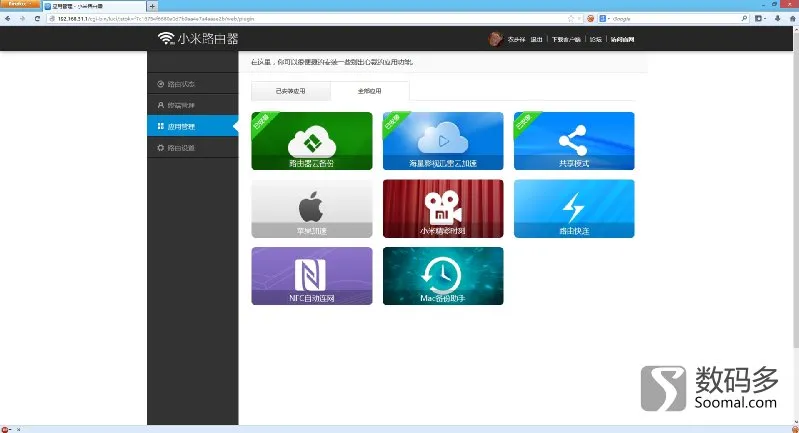The height and width of the screenshot is (433, 799).
Task: Click the username text next to the avatar
Action: click(x=516, y=39)
